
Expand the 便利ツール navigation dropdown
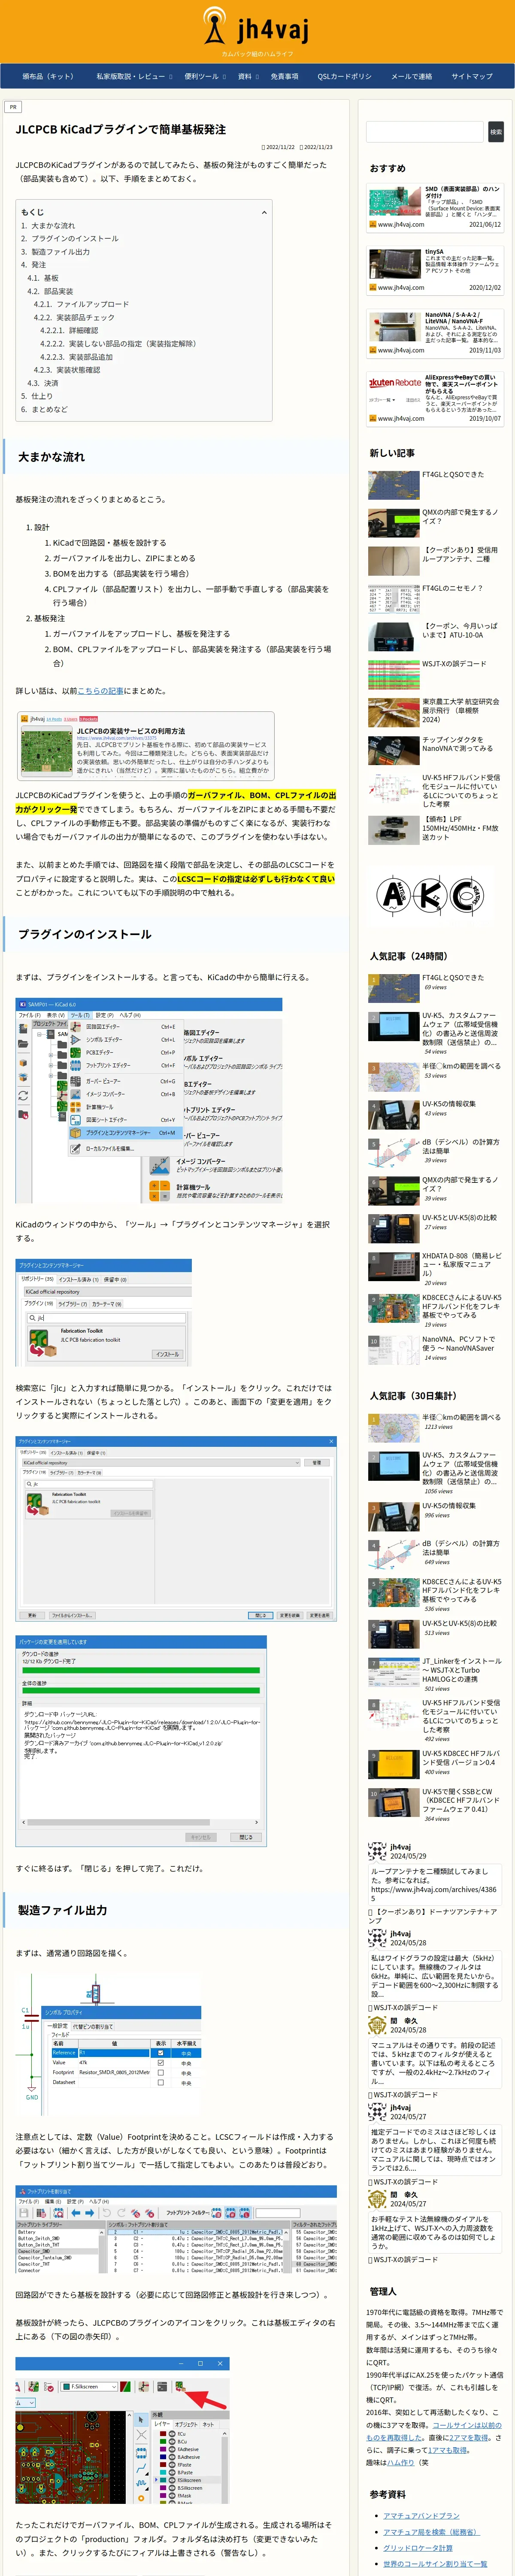pos(205,76)
